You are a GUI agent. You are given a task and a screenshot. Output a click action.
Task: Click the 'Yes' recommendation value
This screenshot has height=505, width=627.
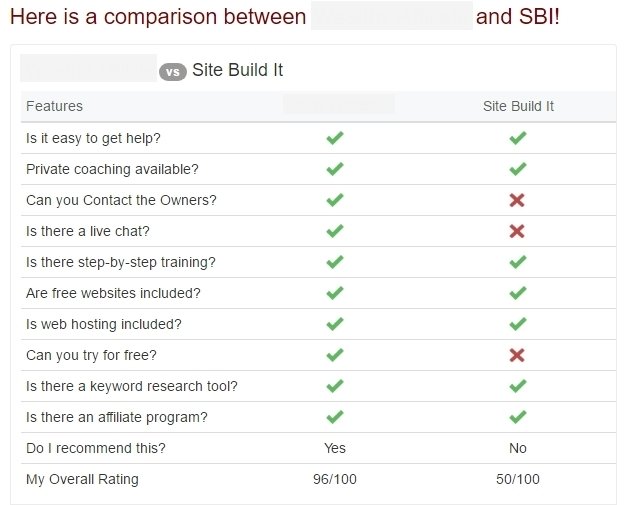tap(335, 448)
